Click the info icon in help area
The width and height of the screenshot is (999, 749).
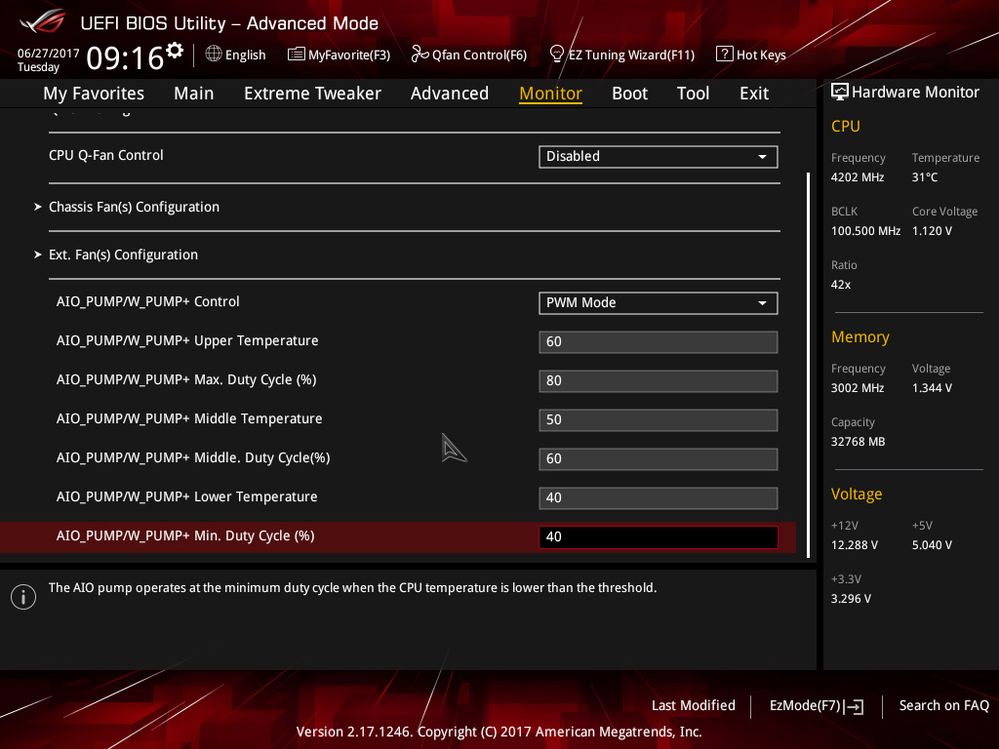pyautogui.click(x=24, y=597)
